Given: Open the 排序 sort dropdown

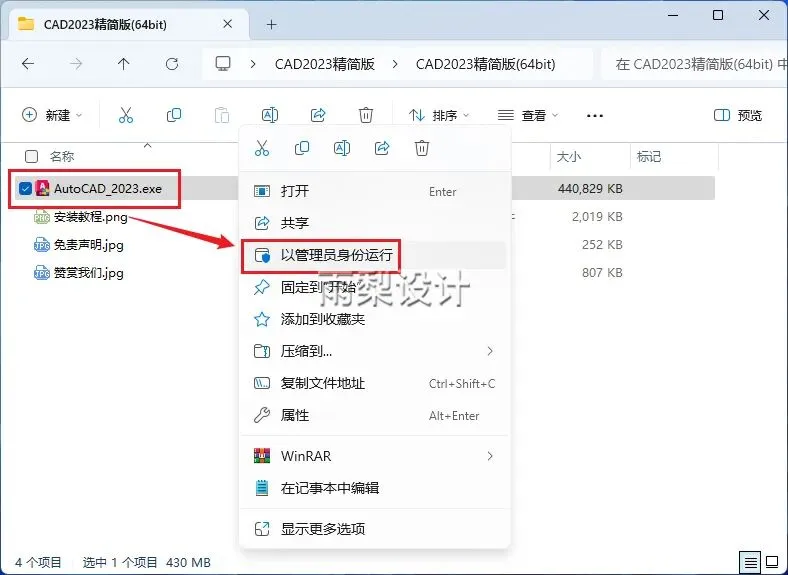Looking at the screenshot, I should [439, 115].
